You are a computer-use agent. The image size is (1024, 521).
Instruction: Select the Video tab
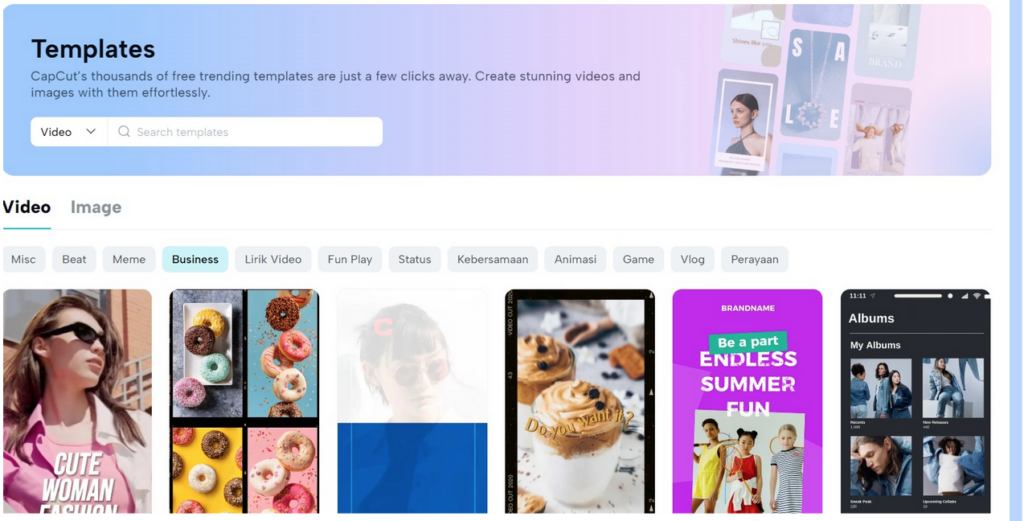(27, 207)
